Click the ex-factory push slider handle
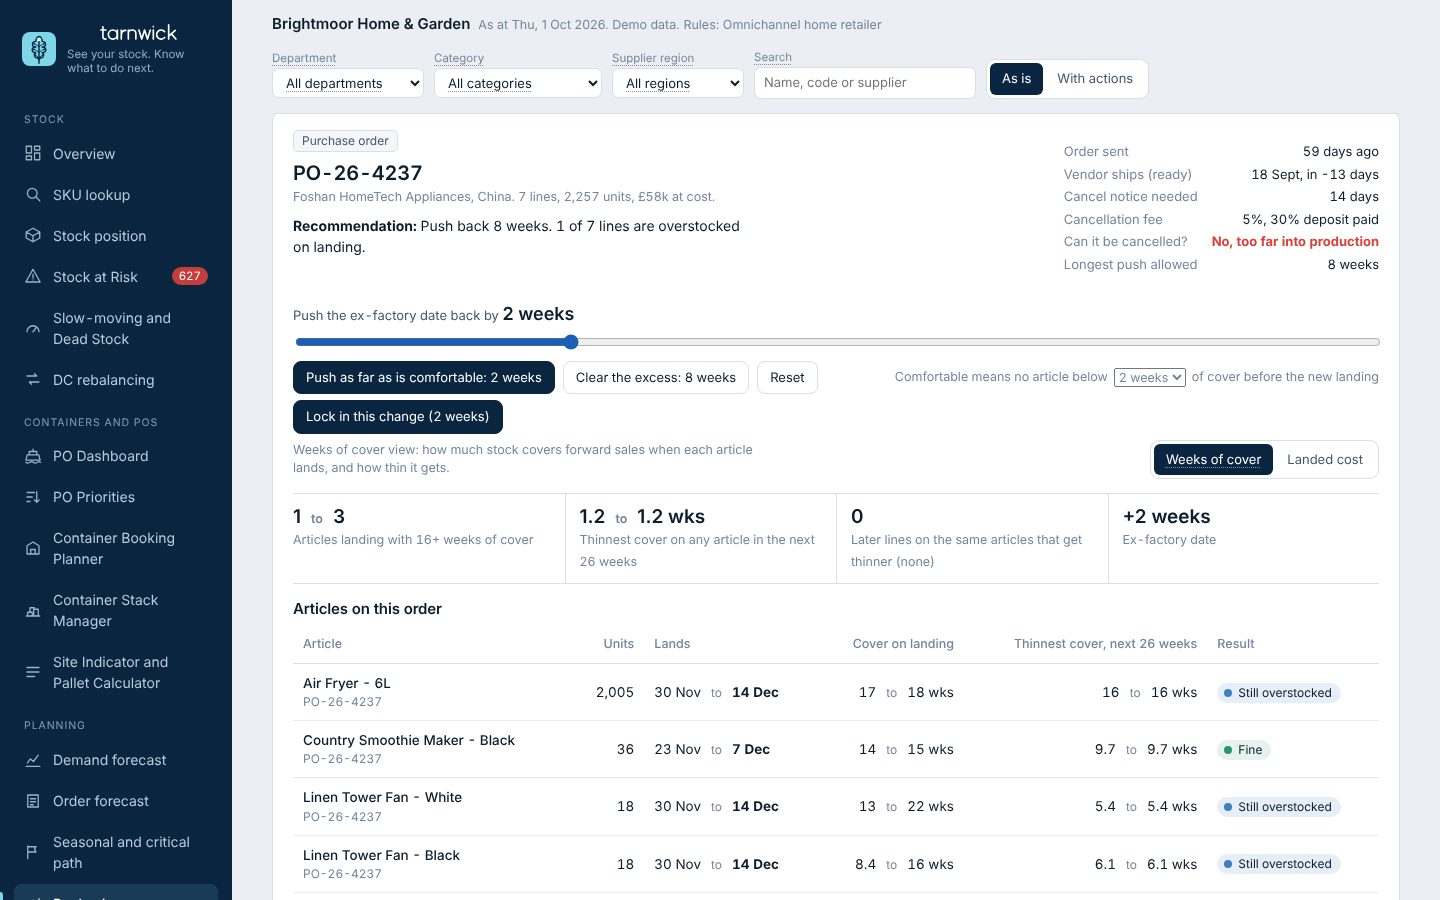The image size is (1440, 900). [x=571, y=342]
